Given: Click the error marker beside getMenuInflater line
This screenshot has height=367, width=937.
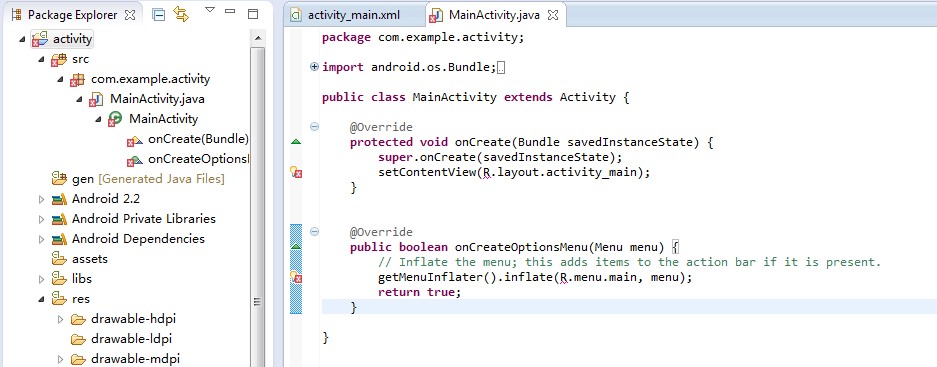Looking at the screenshot, I should [x=296, y=277].
